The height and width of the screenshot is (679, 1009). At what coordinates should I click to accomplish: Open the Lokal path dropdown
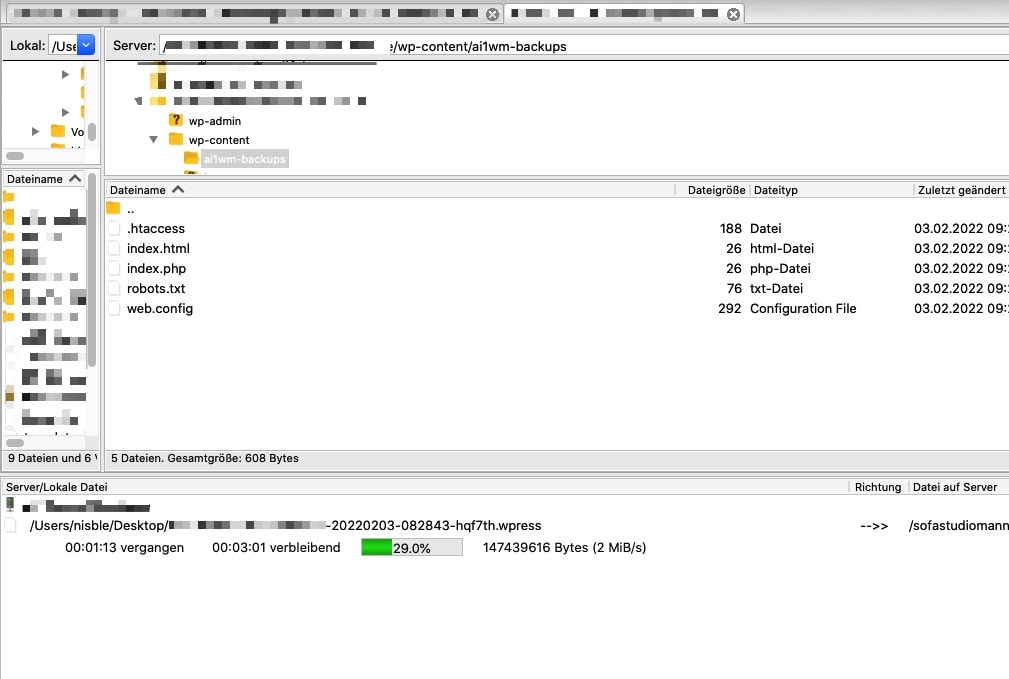(x=85, y=45)
